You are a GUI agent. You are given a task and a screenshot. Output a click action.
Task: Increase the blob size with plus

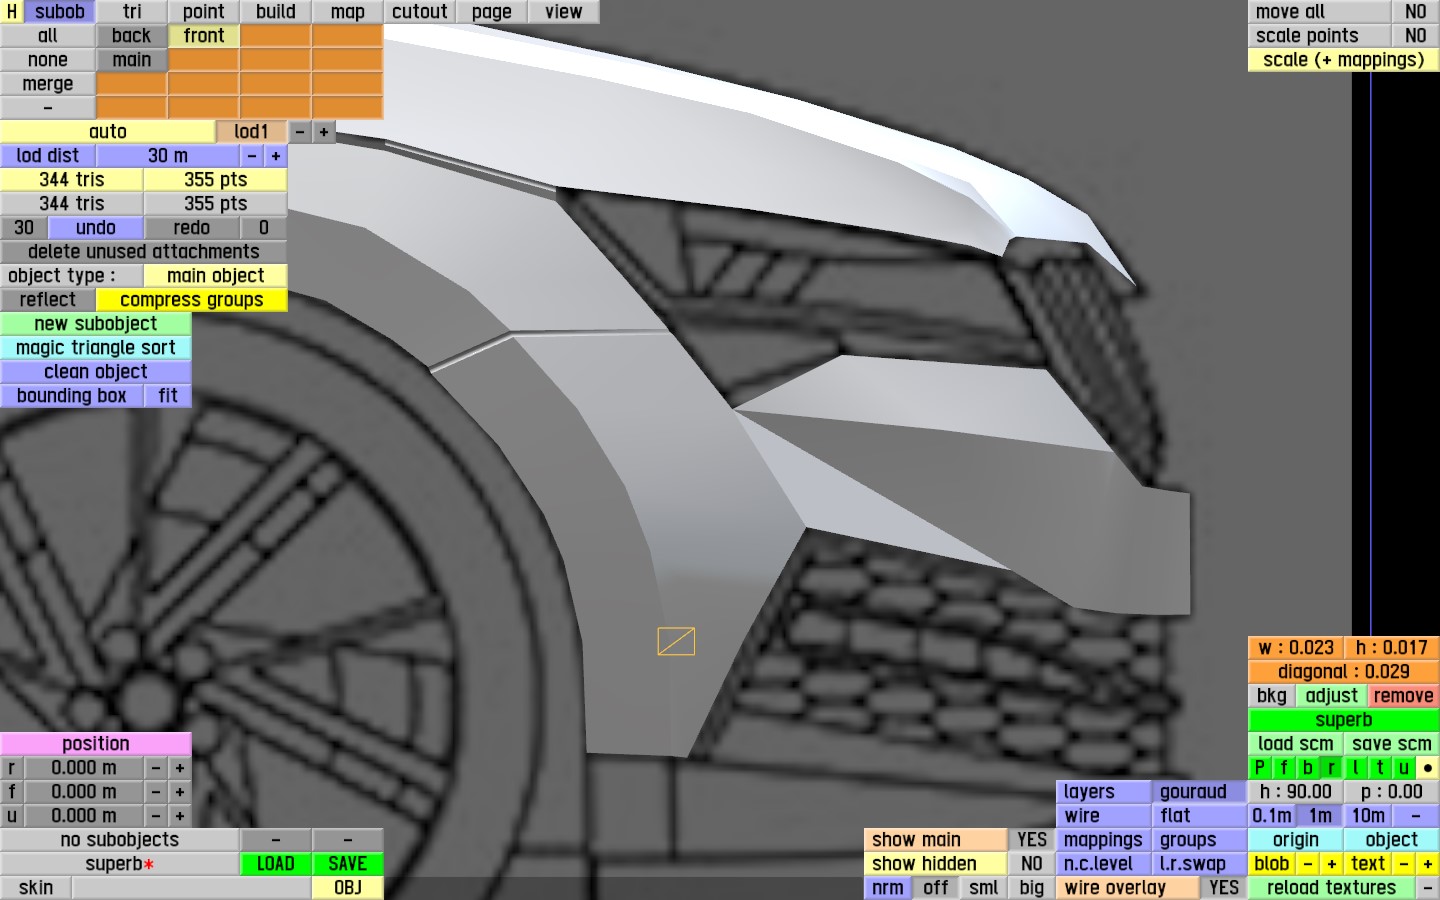[1332, 864]
